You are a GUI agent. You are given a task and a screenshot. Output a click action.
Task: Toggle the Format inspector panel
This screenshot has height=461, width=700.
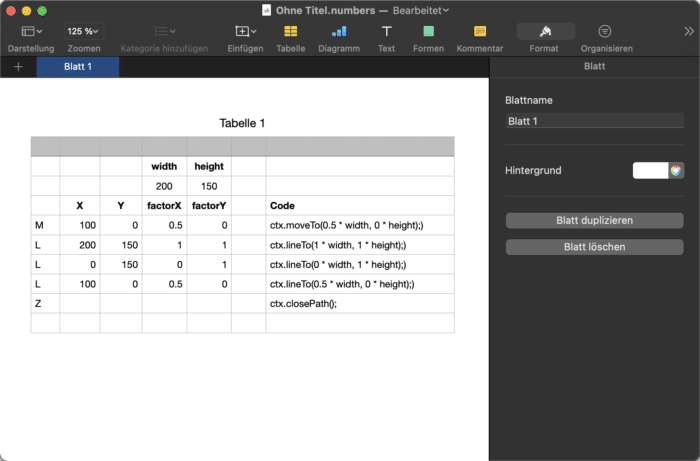tap(546, 31)
